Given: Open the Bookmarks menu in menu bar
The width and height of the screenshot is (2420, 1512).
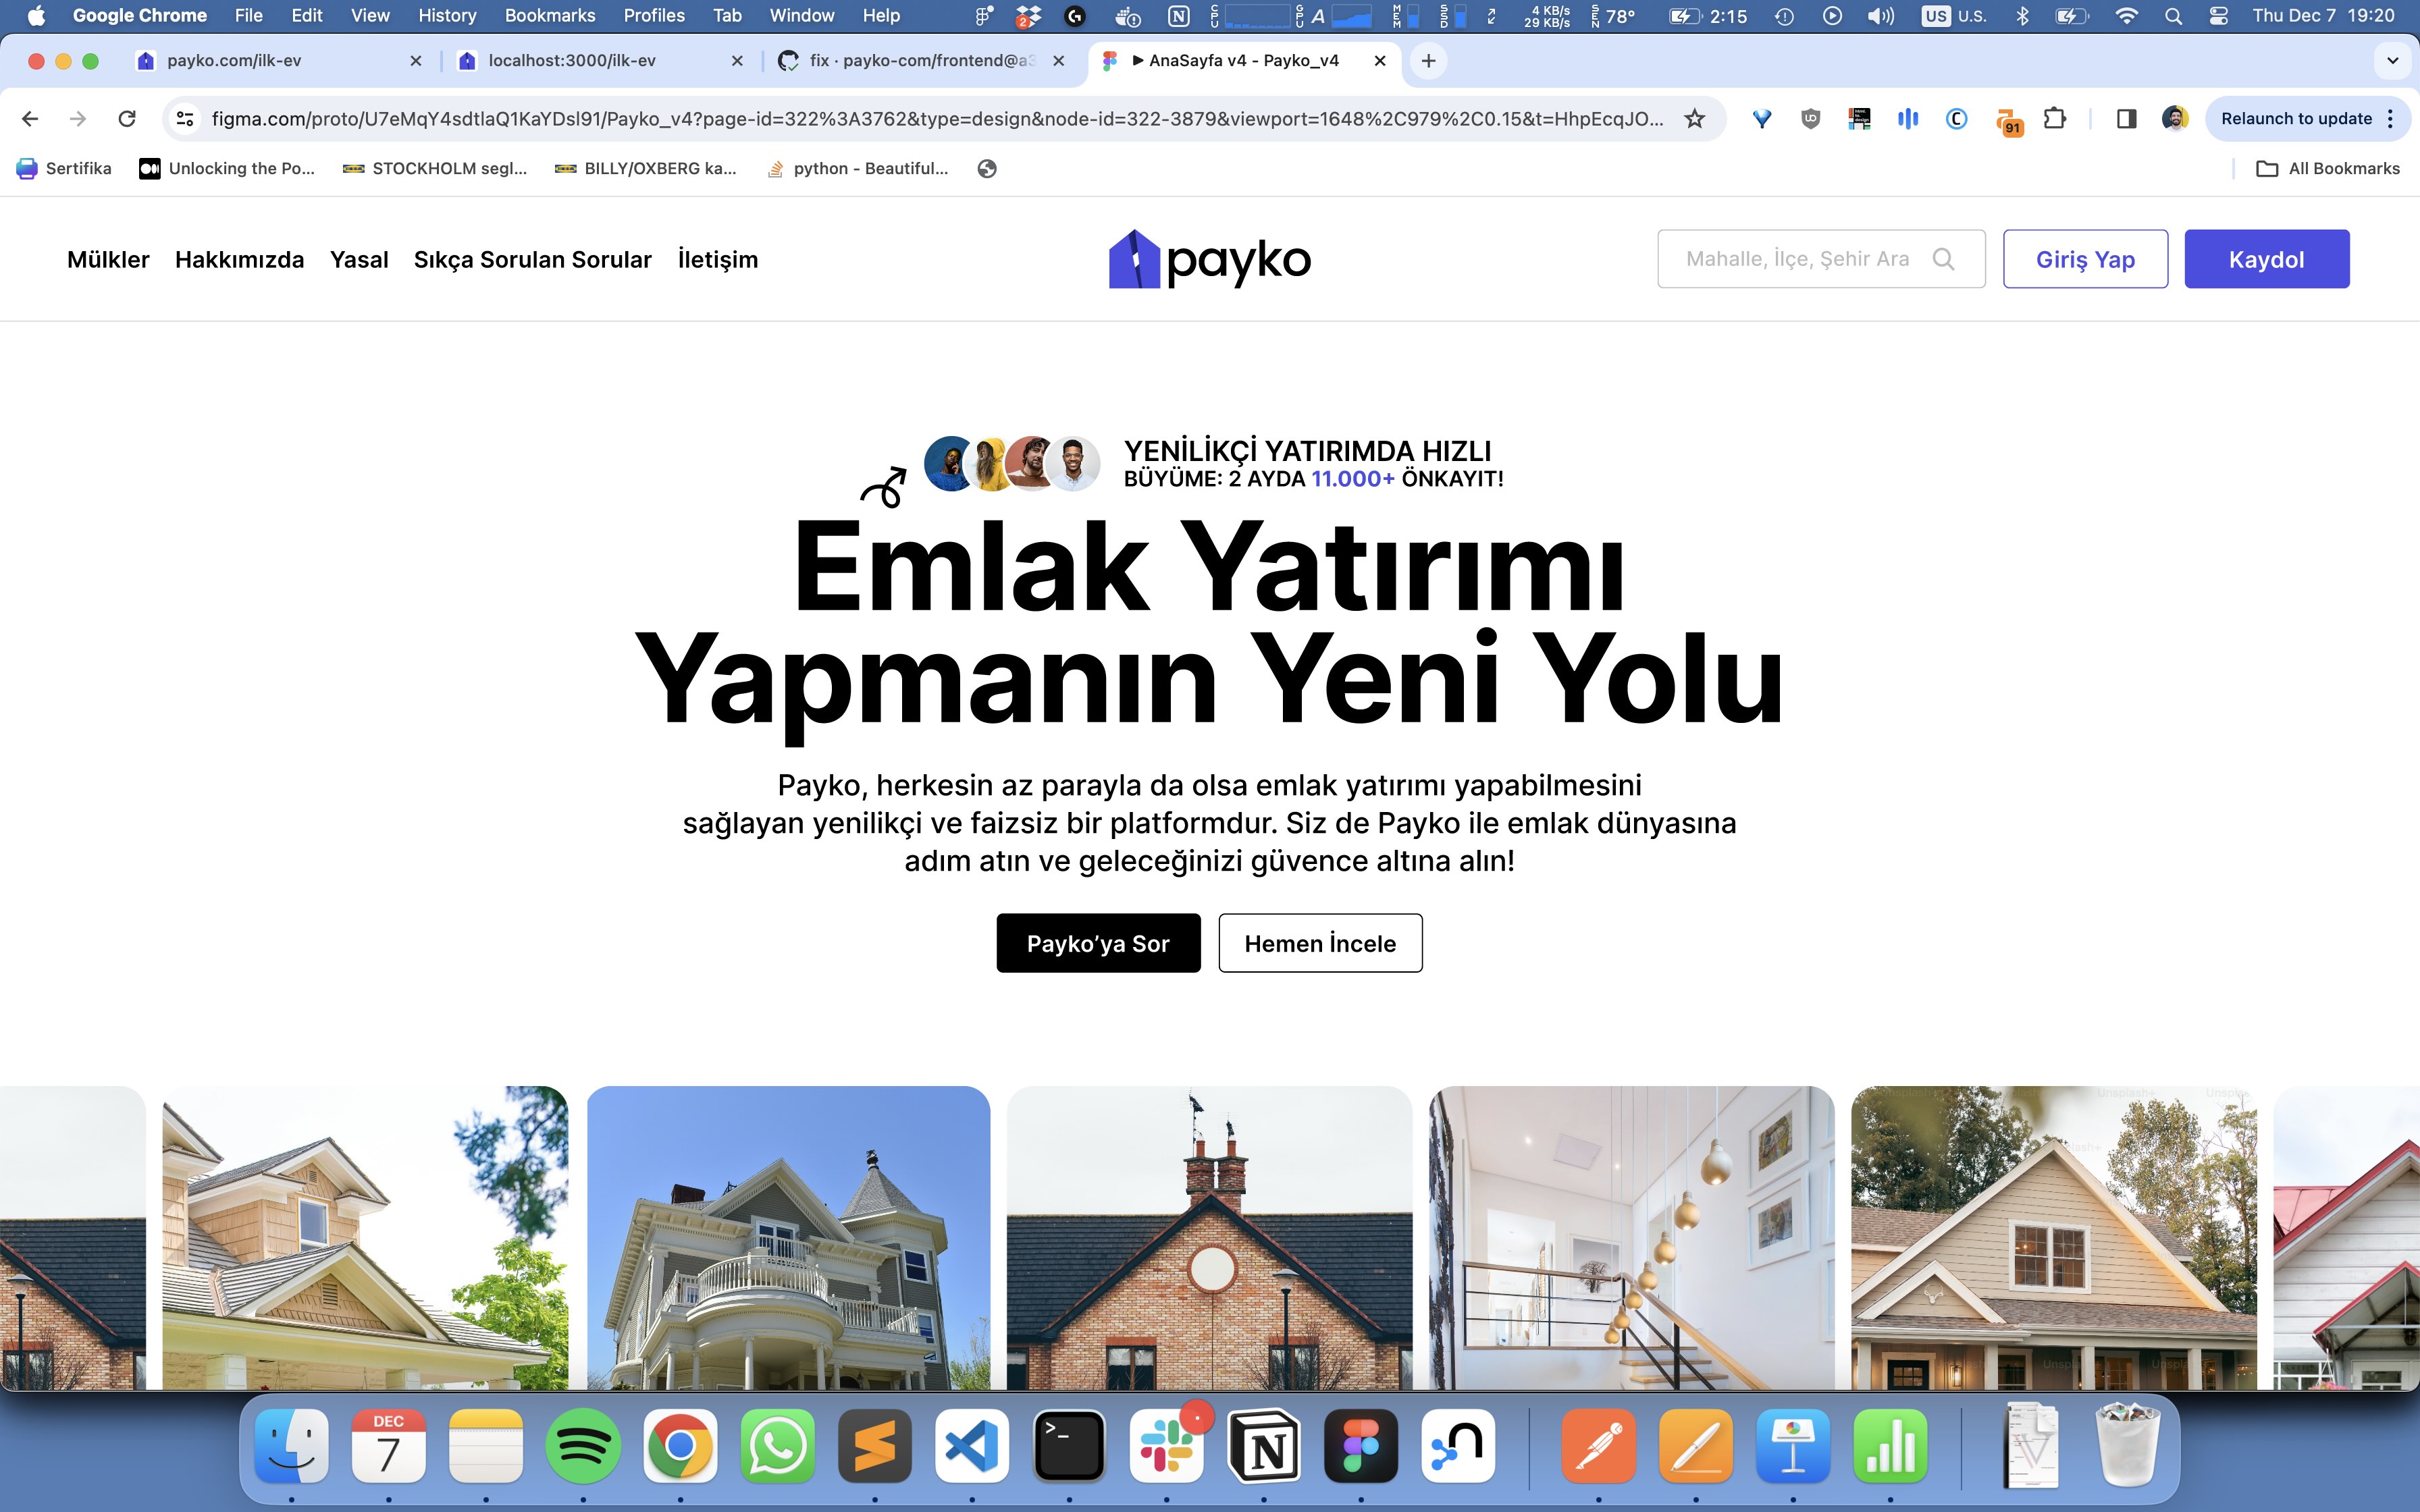Looking at the screenshot, I should pyautogui.click(x=549, y=16).
